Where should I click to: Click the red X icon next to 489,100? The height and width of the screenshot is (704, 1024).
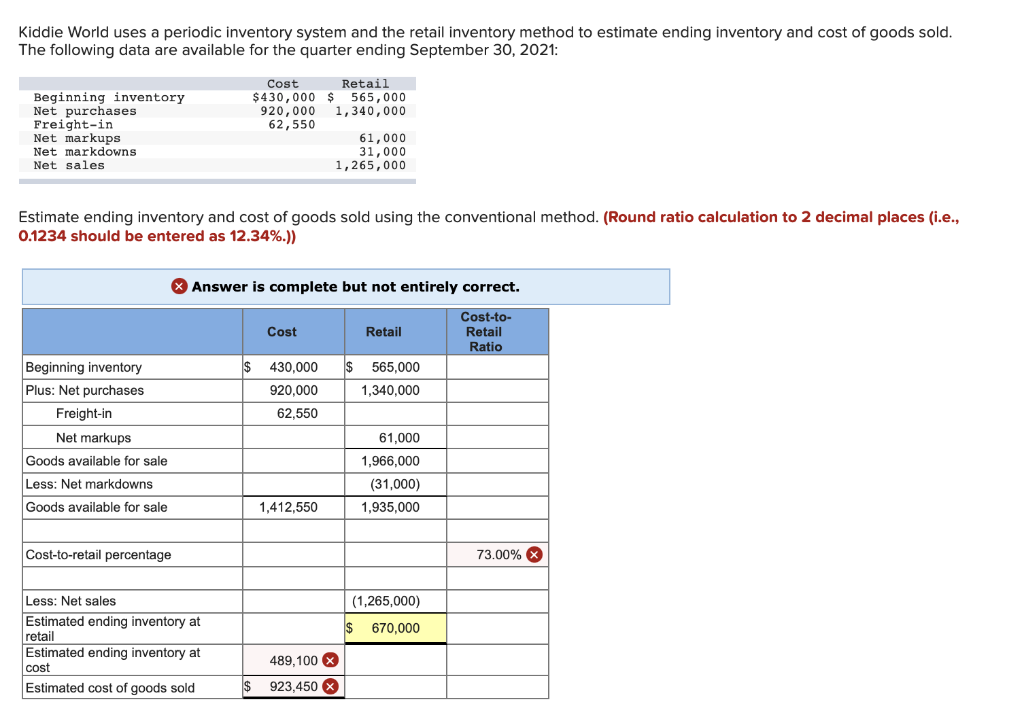[331, 660]
